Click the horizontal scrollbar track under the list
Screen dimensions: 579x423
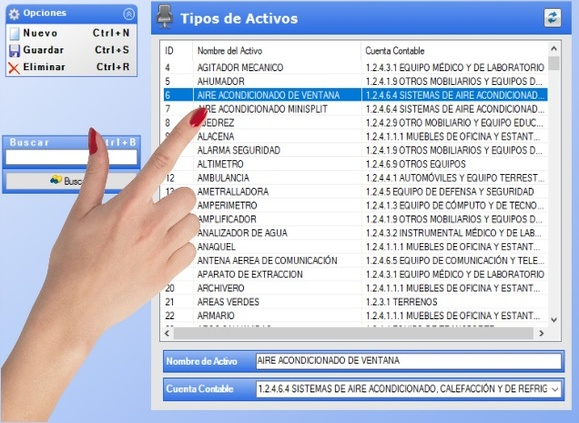354,333
